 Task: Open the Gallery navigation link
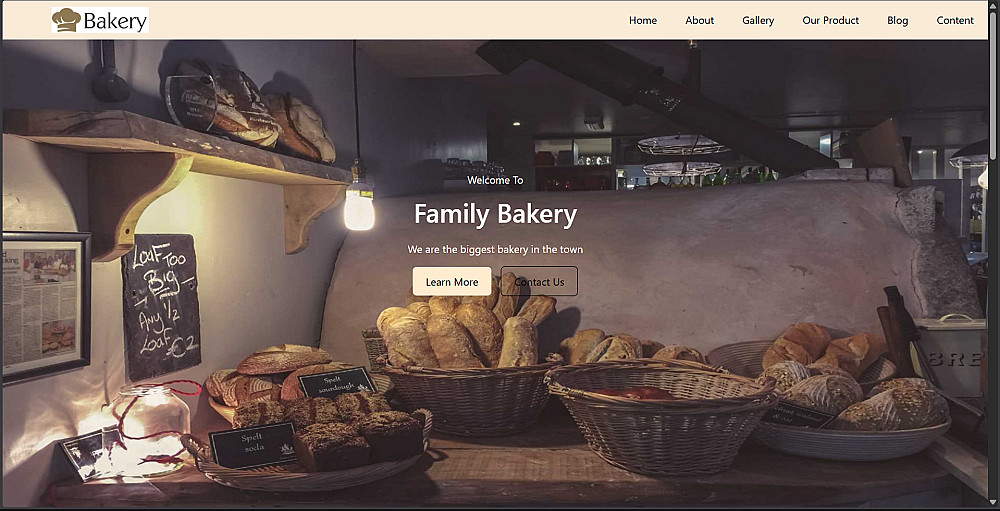tap(758, 20)
